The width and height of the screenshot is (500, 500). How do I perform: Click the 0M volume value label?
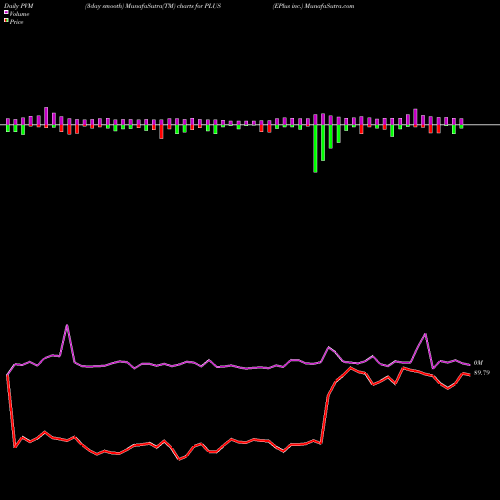[478, 363]
